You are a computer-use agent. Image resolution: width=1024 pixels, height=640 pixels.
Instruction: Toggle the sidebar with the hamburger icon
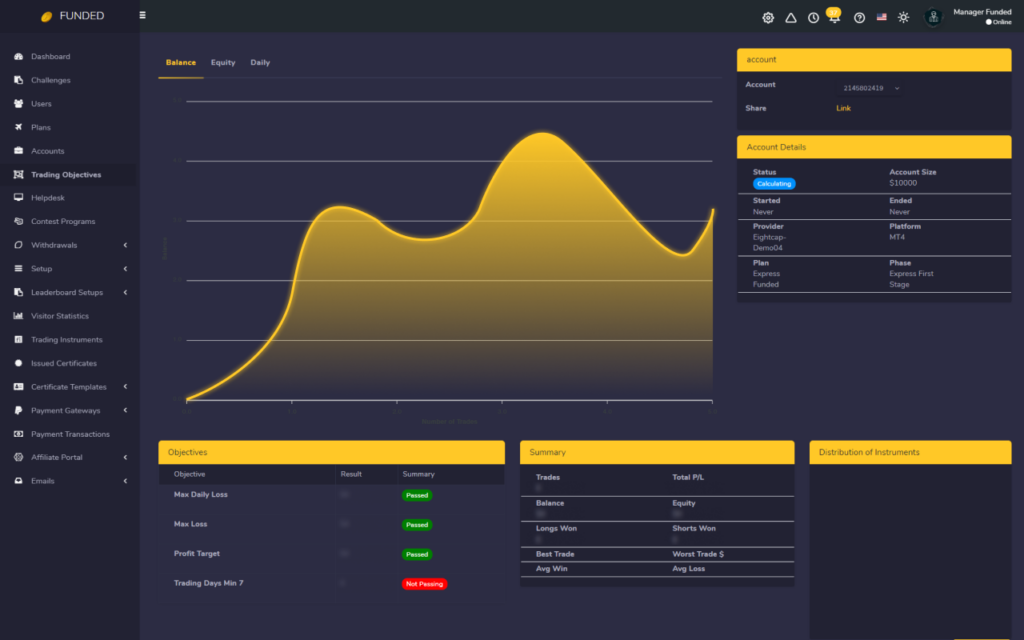[x=142, y=16]
